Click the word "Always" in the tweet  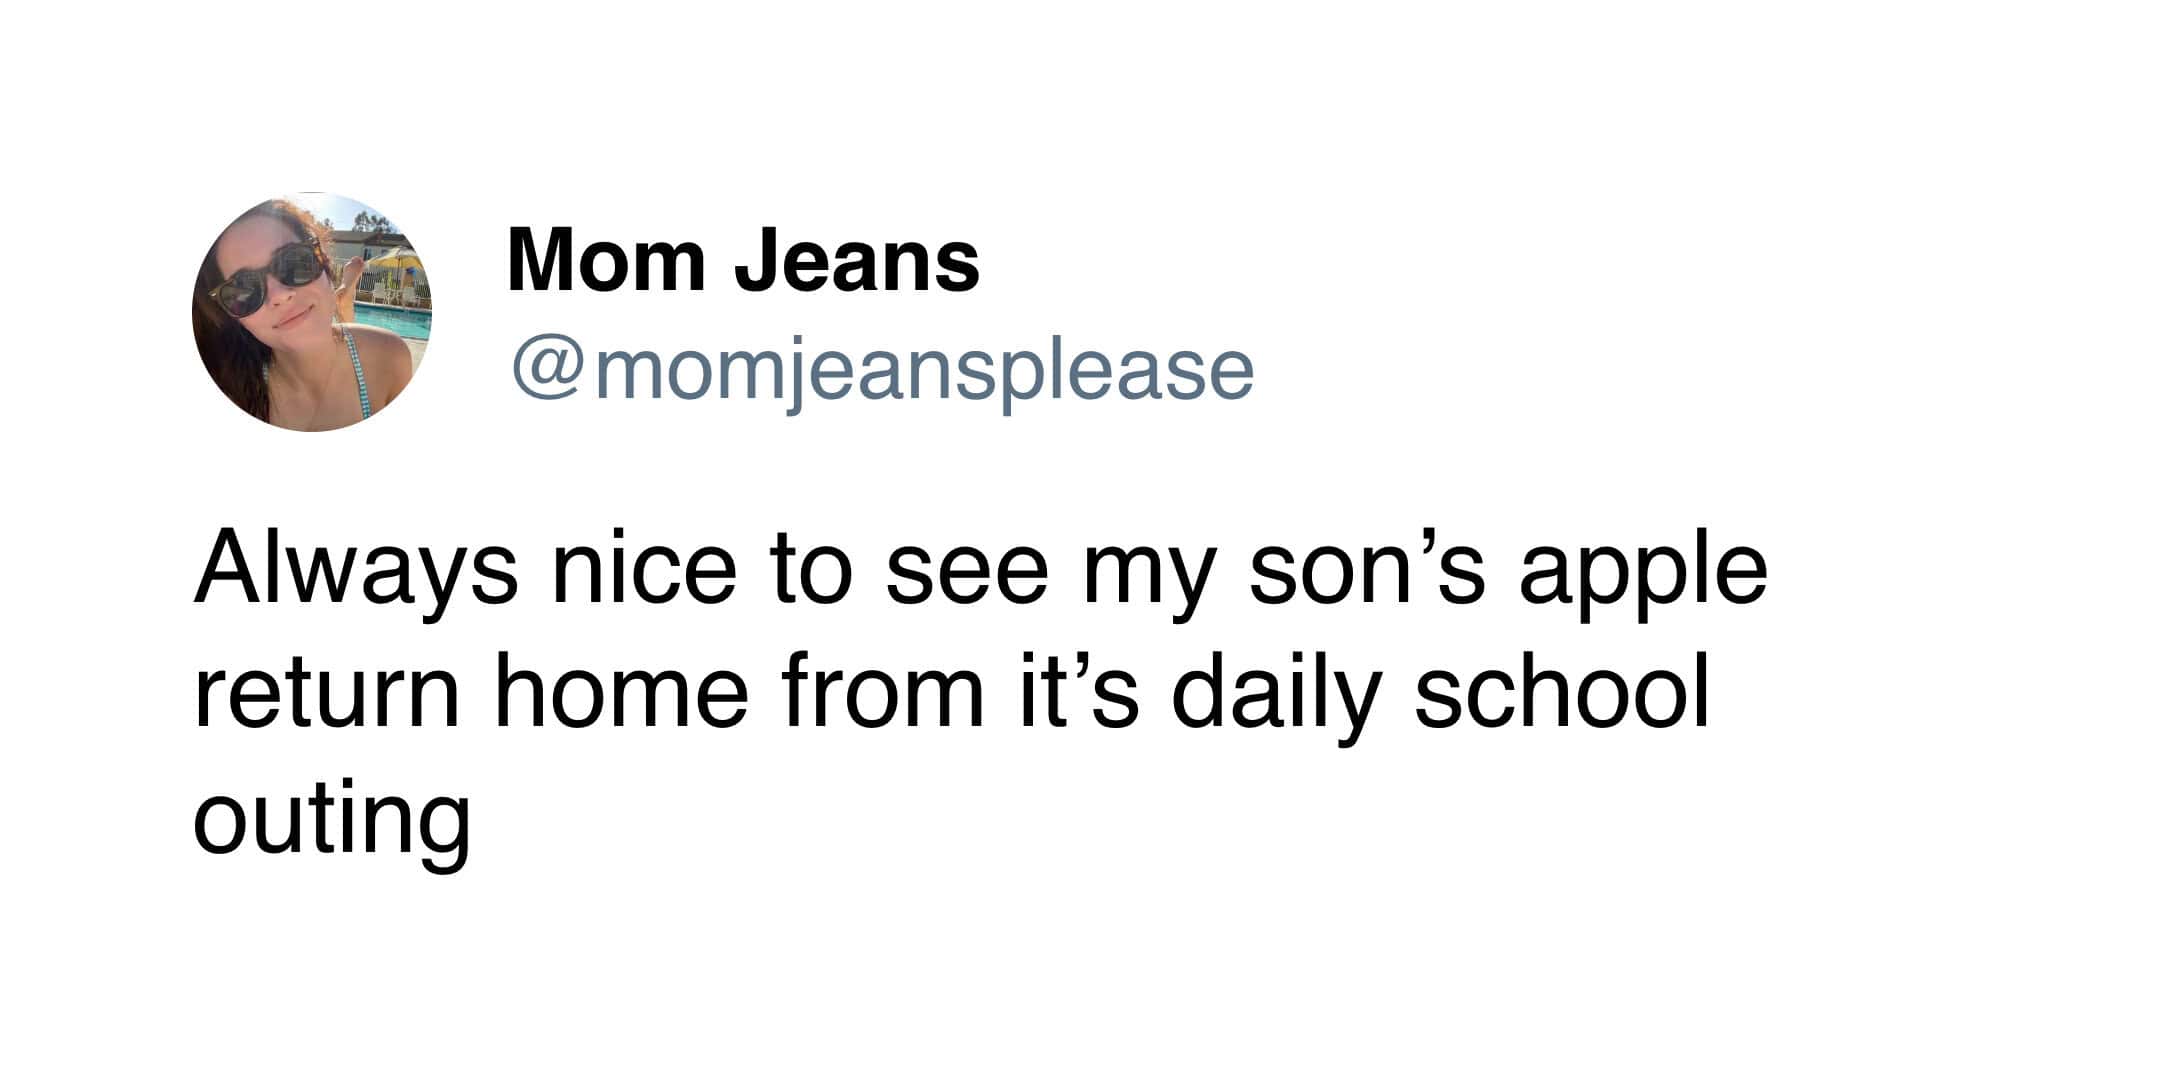pyautogui.click(x=355, y=574)
